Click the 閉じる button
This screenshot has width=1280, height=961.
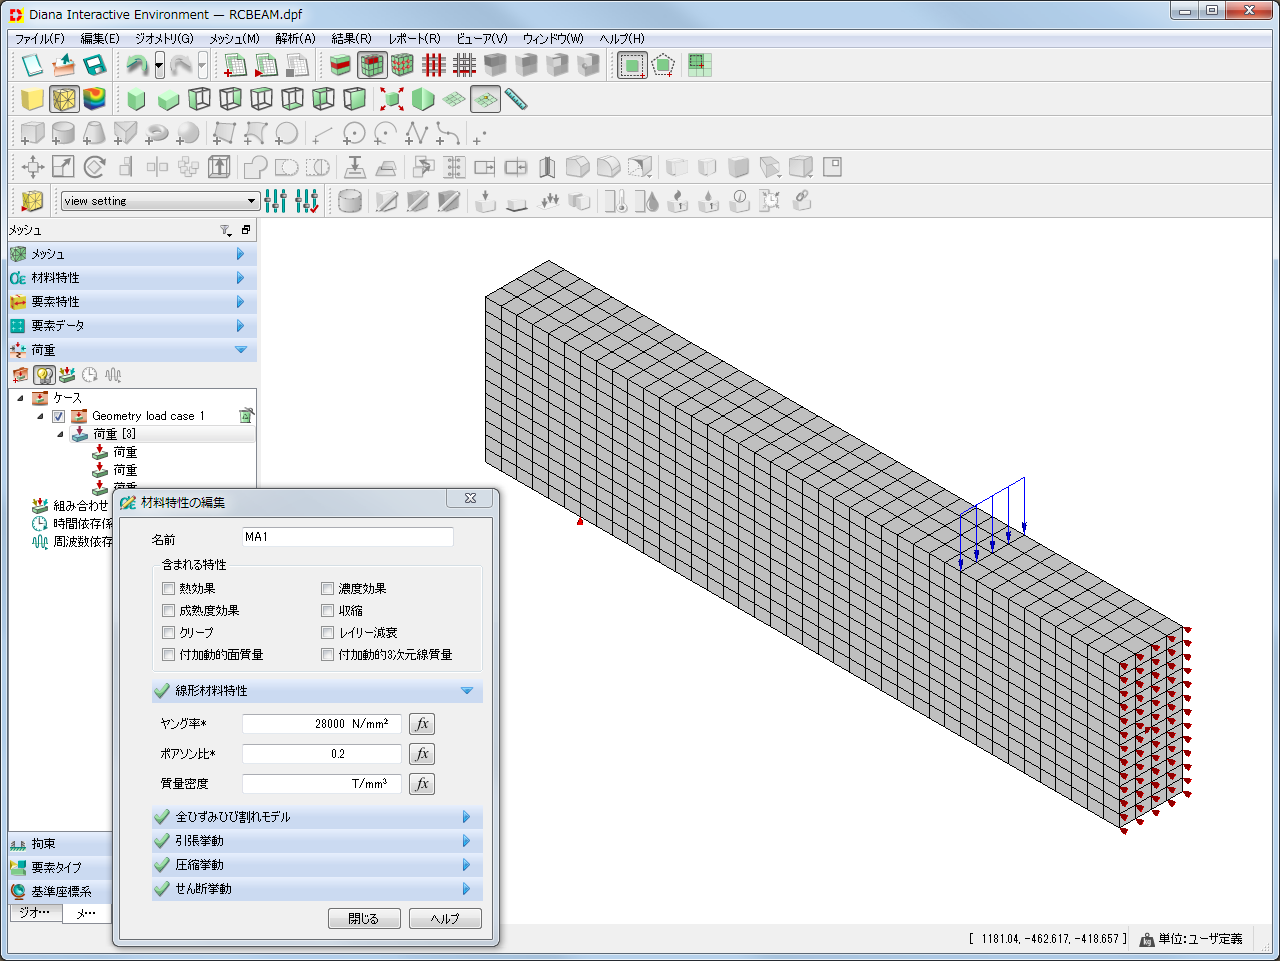[364, 919]
